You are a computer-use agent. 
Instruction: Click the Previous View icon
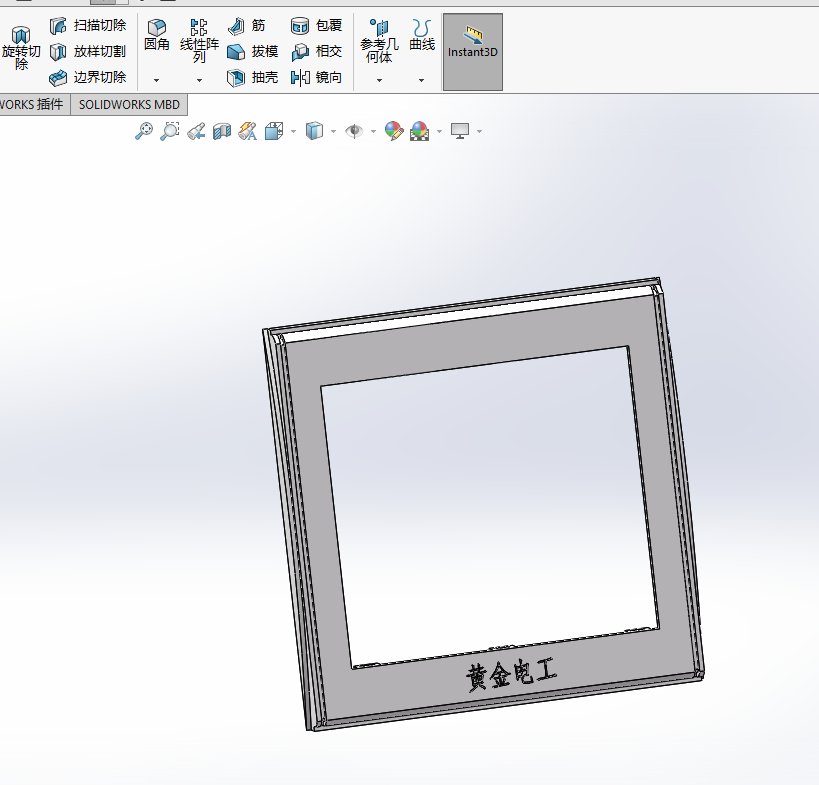[x=196, y=131]
